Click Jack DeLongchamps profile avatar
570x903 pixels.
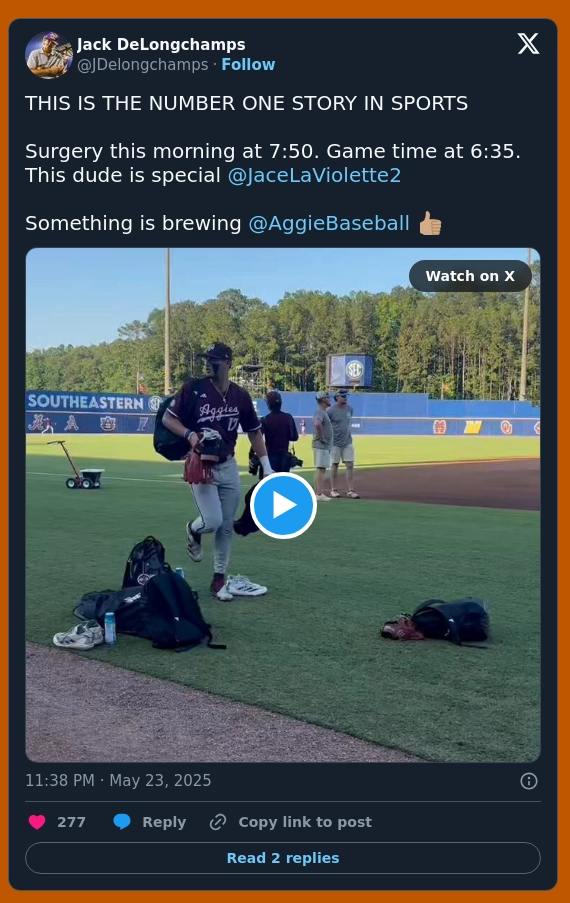pyautogui.click(x=48, y=55)
